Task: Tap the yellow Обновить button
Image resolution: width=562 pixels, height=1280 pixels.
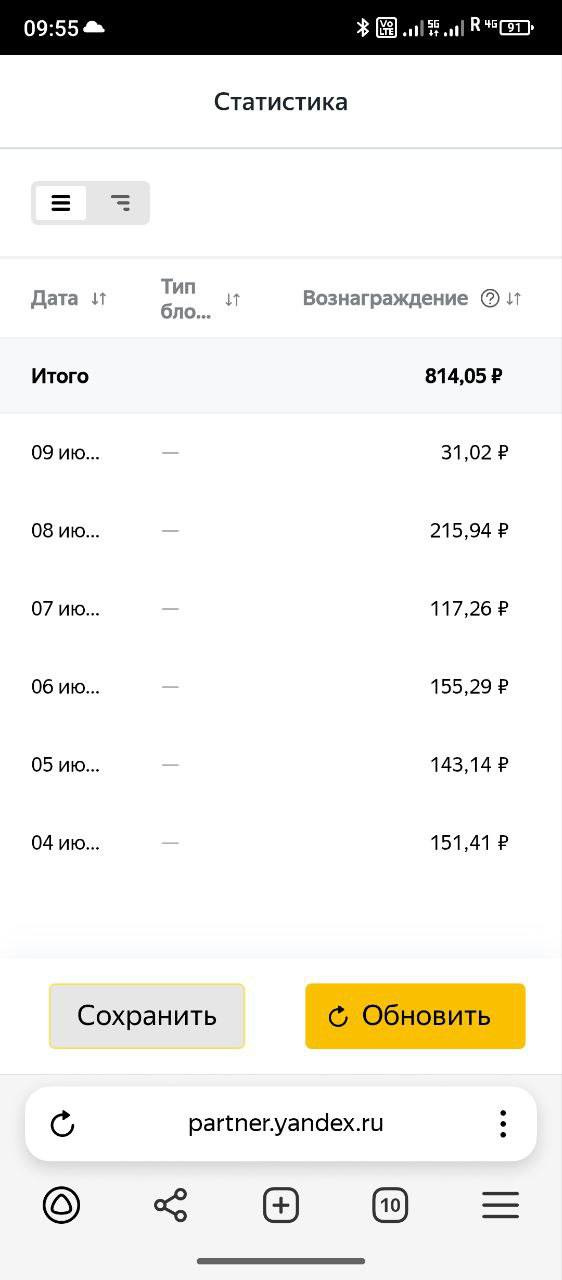Action: (415, 1016)
